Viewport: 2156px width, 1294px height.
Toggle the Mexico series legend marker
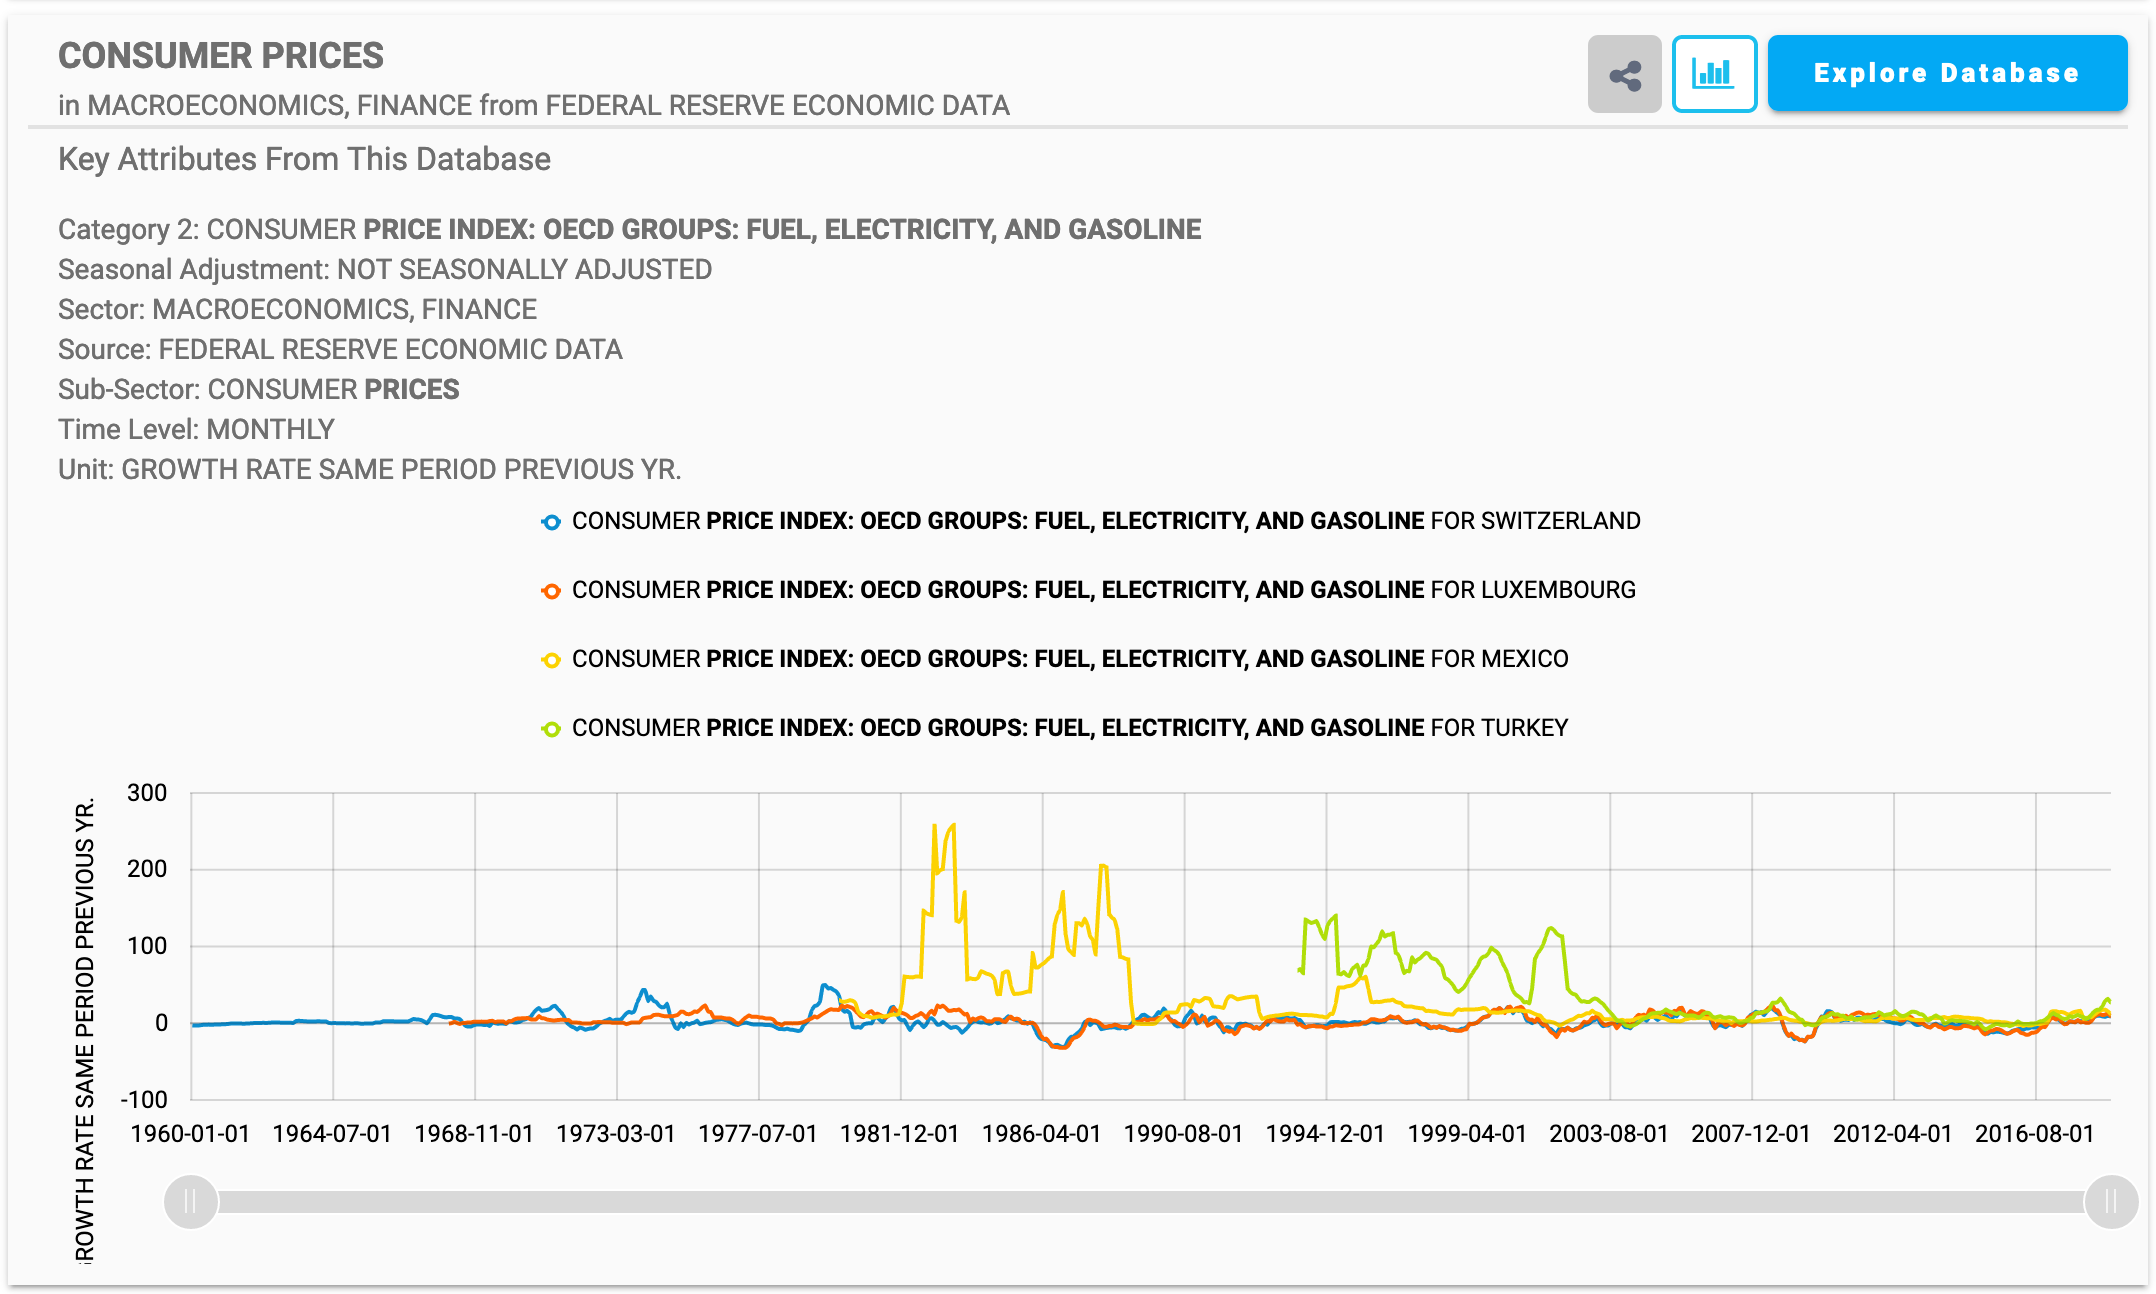coord(551,660)
